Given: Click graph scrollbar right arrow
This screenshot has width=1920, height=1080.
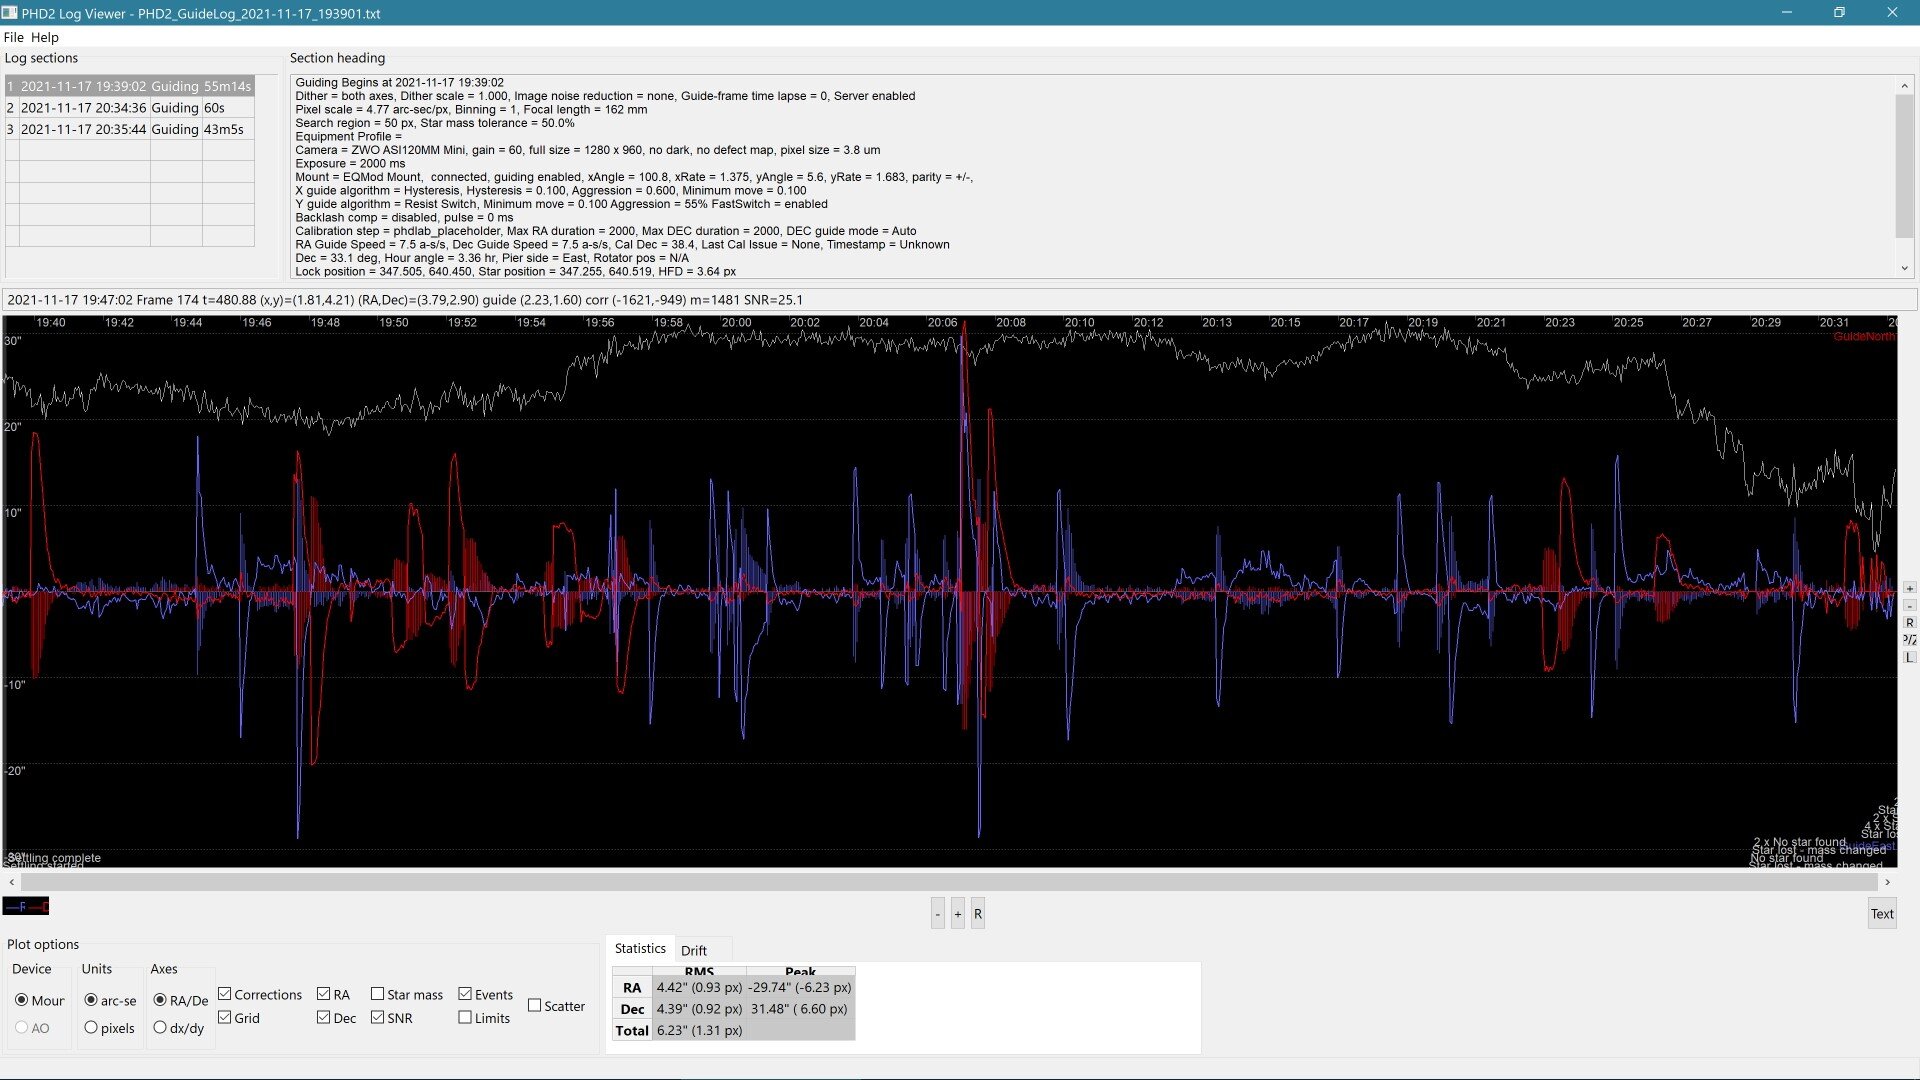Looking at the screenshot, I should click(1887, 882).
